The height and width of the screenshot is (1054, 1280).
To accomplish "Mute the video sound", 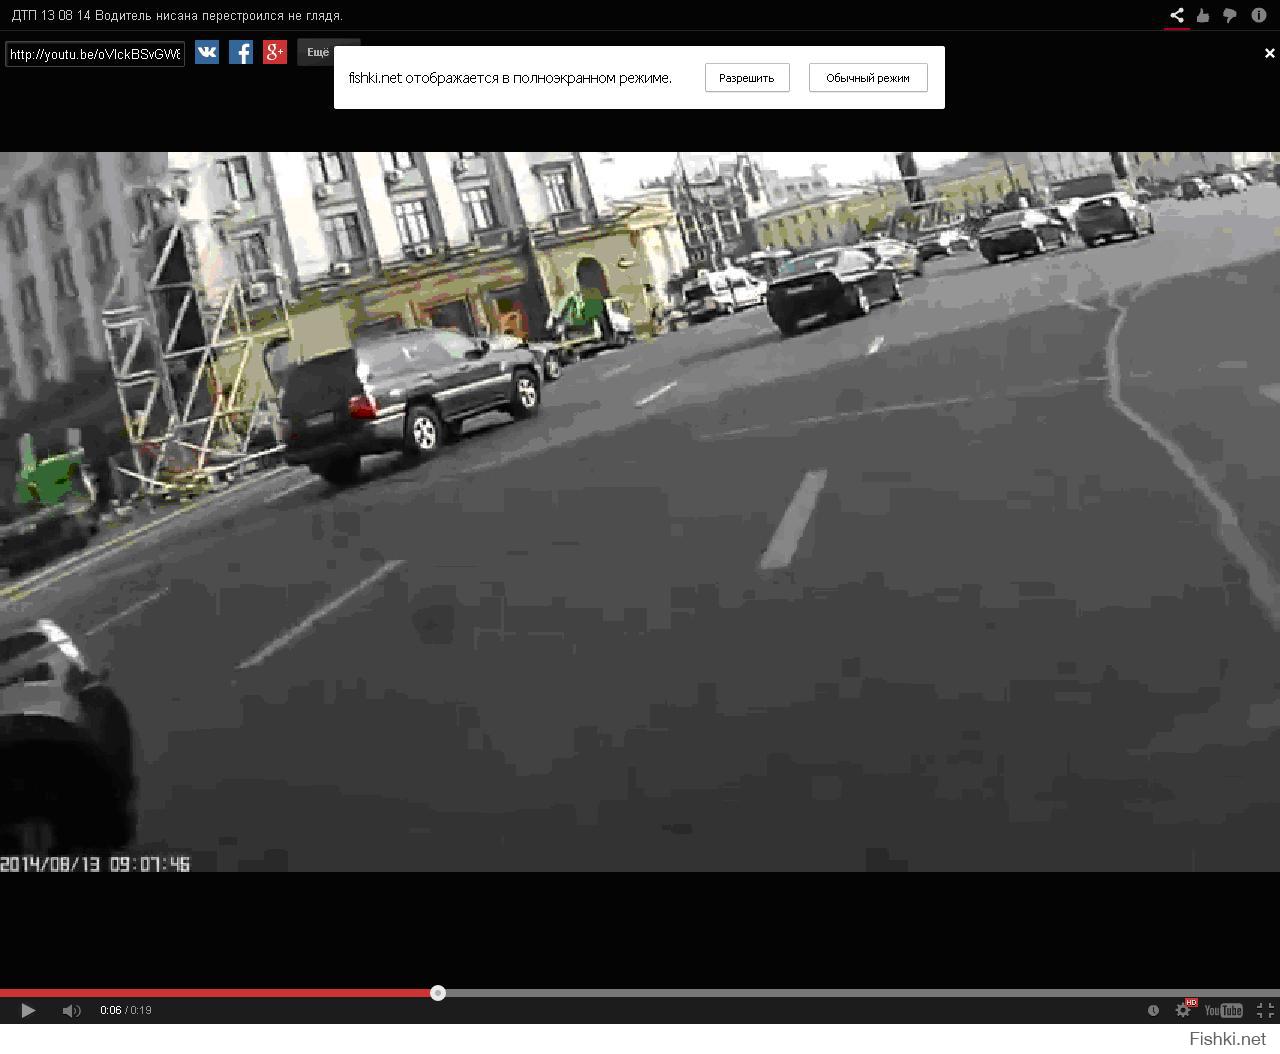I will 71,1010.
